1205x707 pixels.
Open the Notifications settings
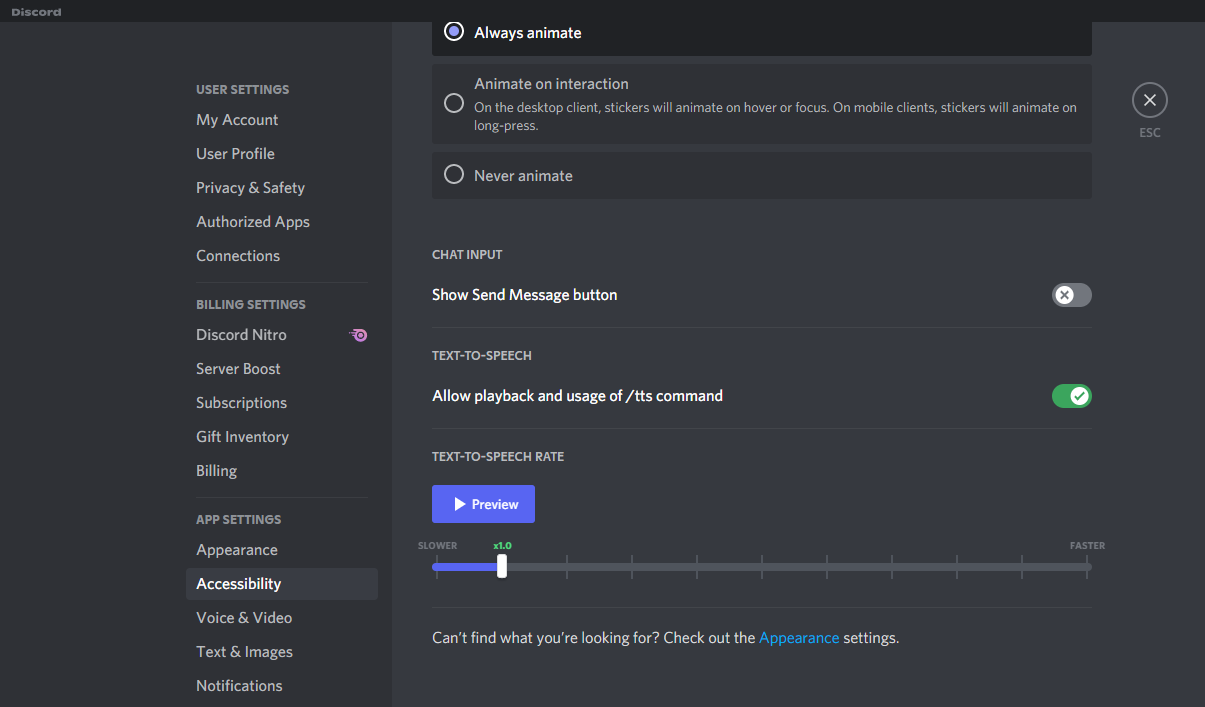click(239, 685)
